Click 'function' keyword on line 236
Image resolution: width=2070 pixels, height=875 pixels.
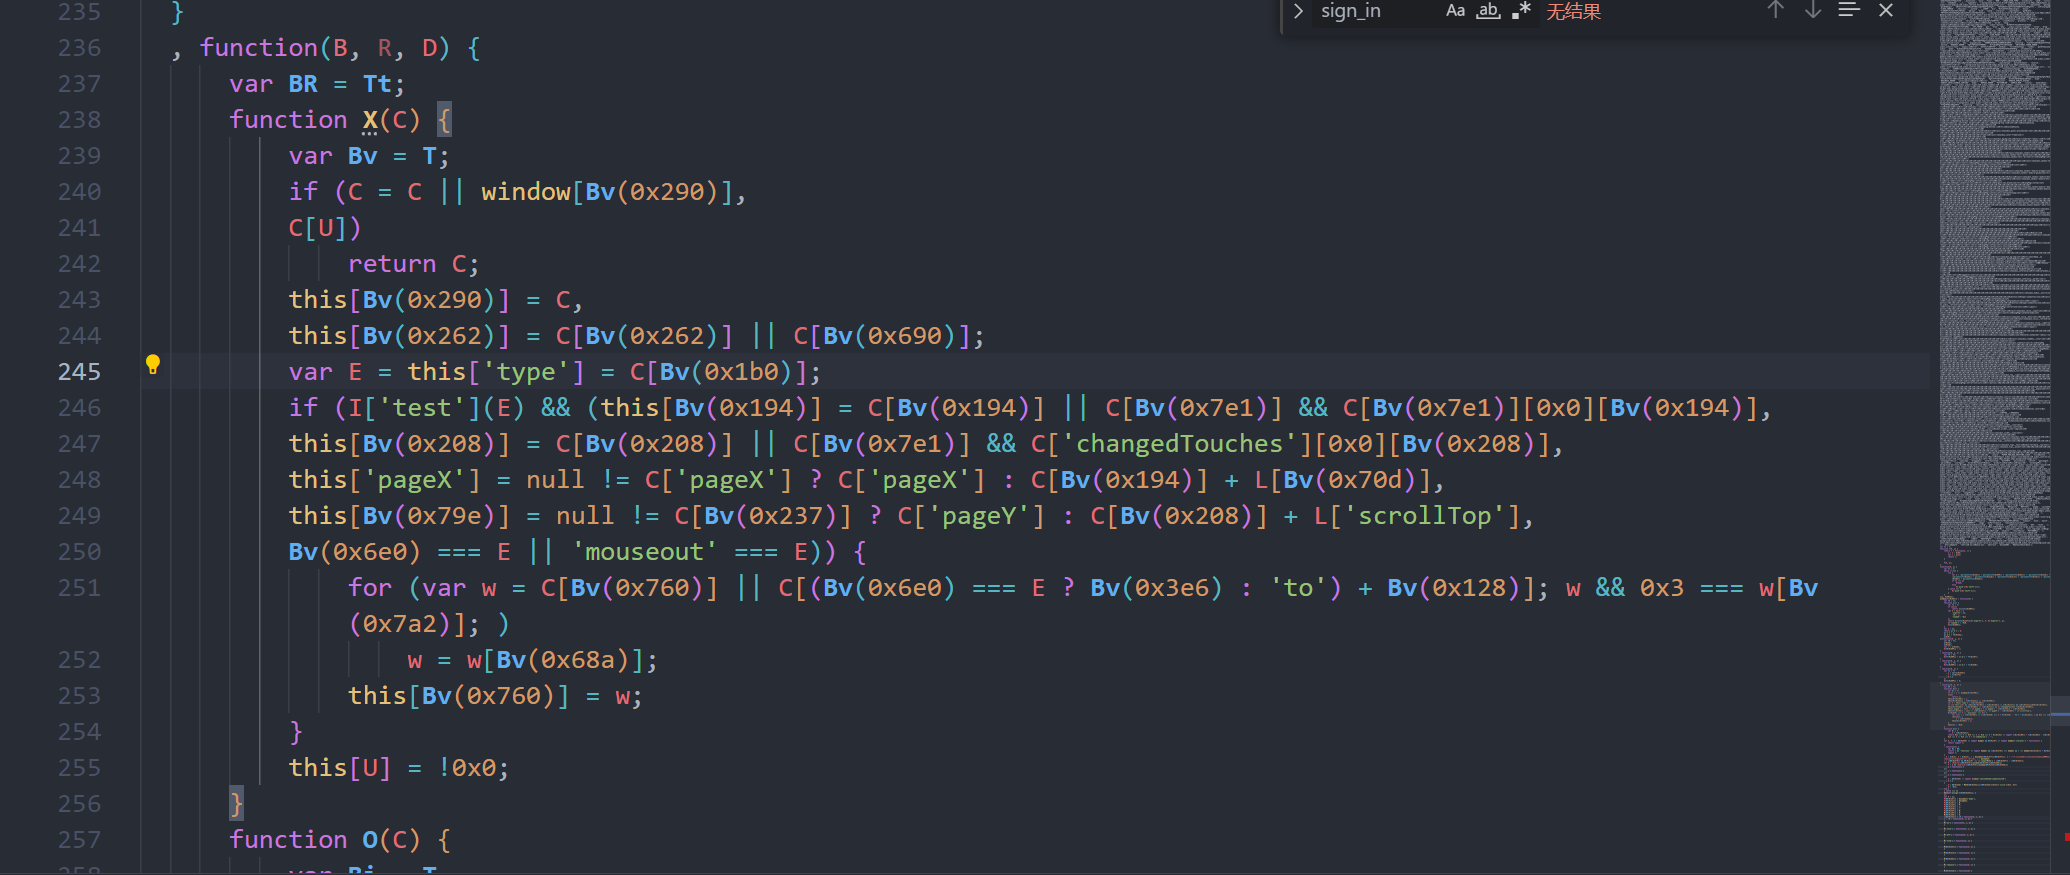click(x=258, y=48)
